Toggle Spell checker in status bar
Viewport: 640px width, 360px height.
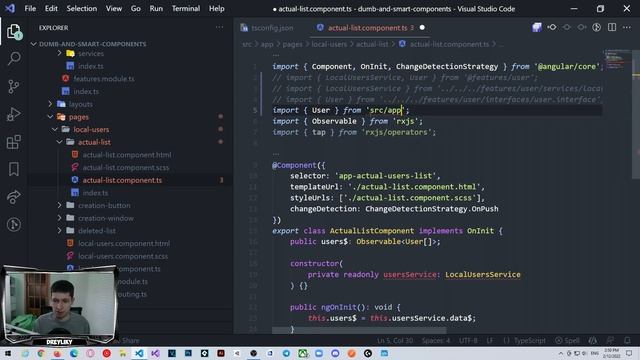pos(567,340)
